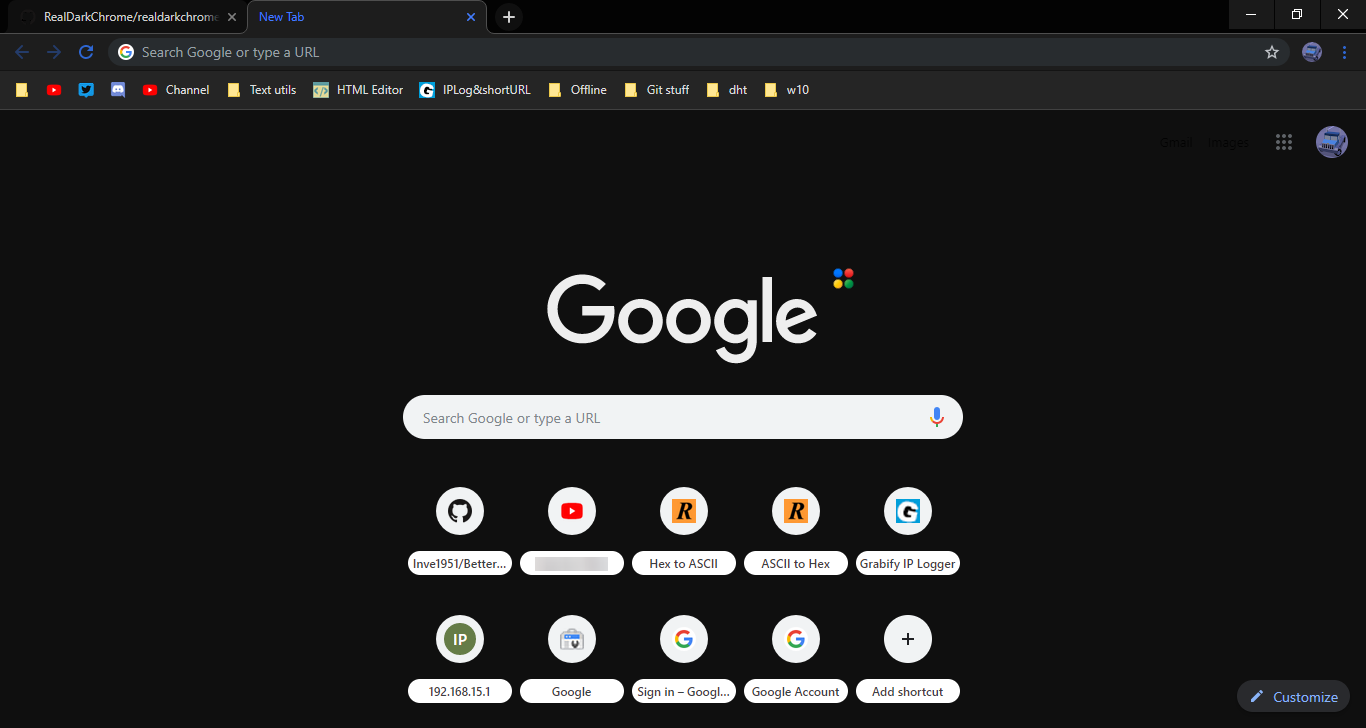Open the 192.168.15.1 shortcut
Screen dimensions: 1366x728
pos(460,660)
